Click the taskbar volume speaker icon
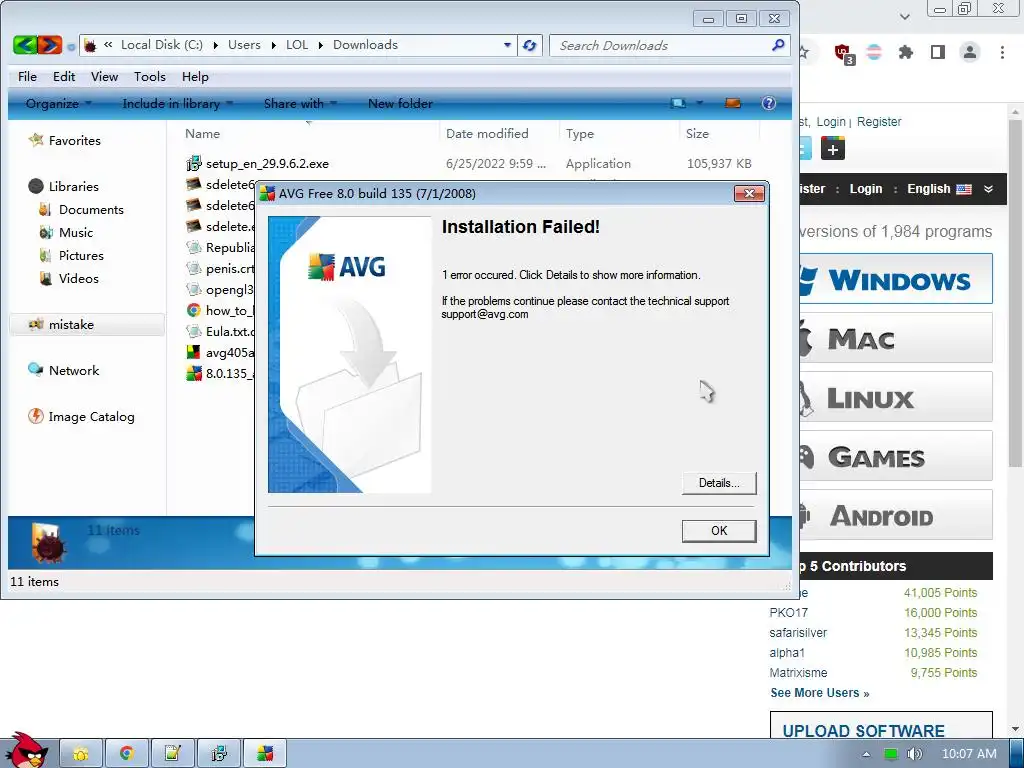Viewport: 1024px width, 768px height. pos(914,754)
